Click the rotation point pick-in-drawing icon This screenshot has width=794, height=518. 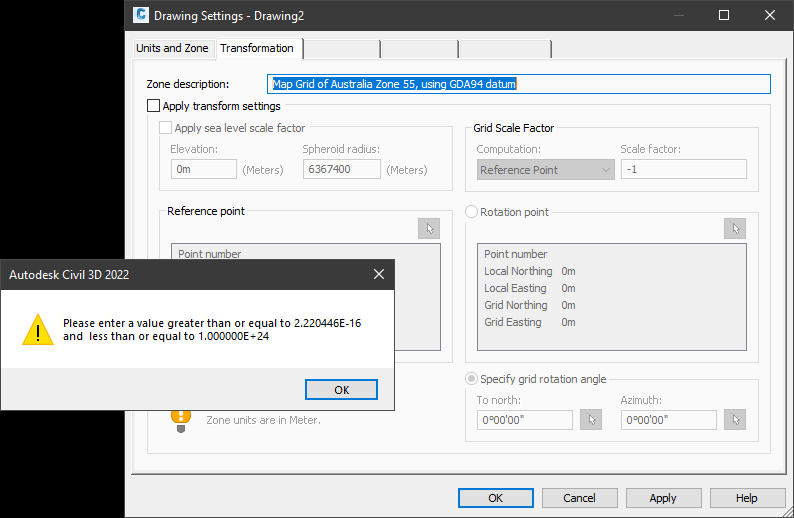click(735, 228)
